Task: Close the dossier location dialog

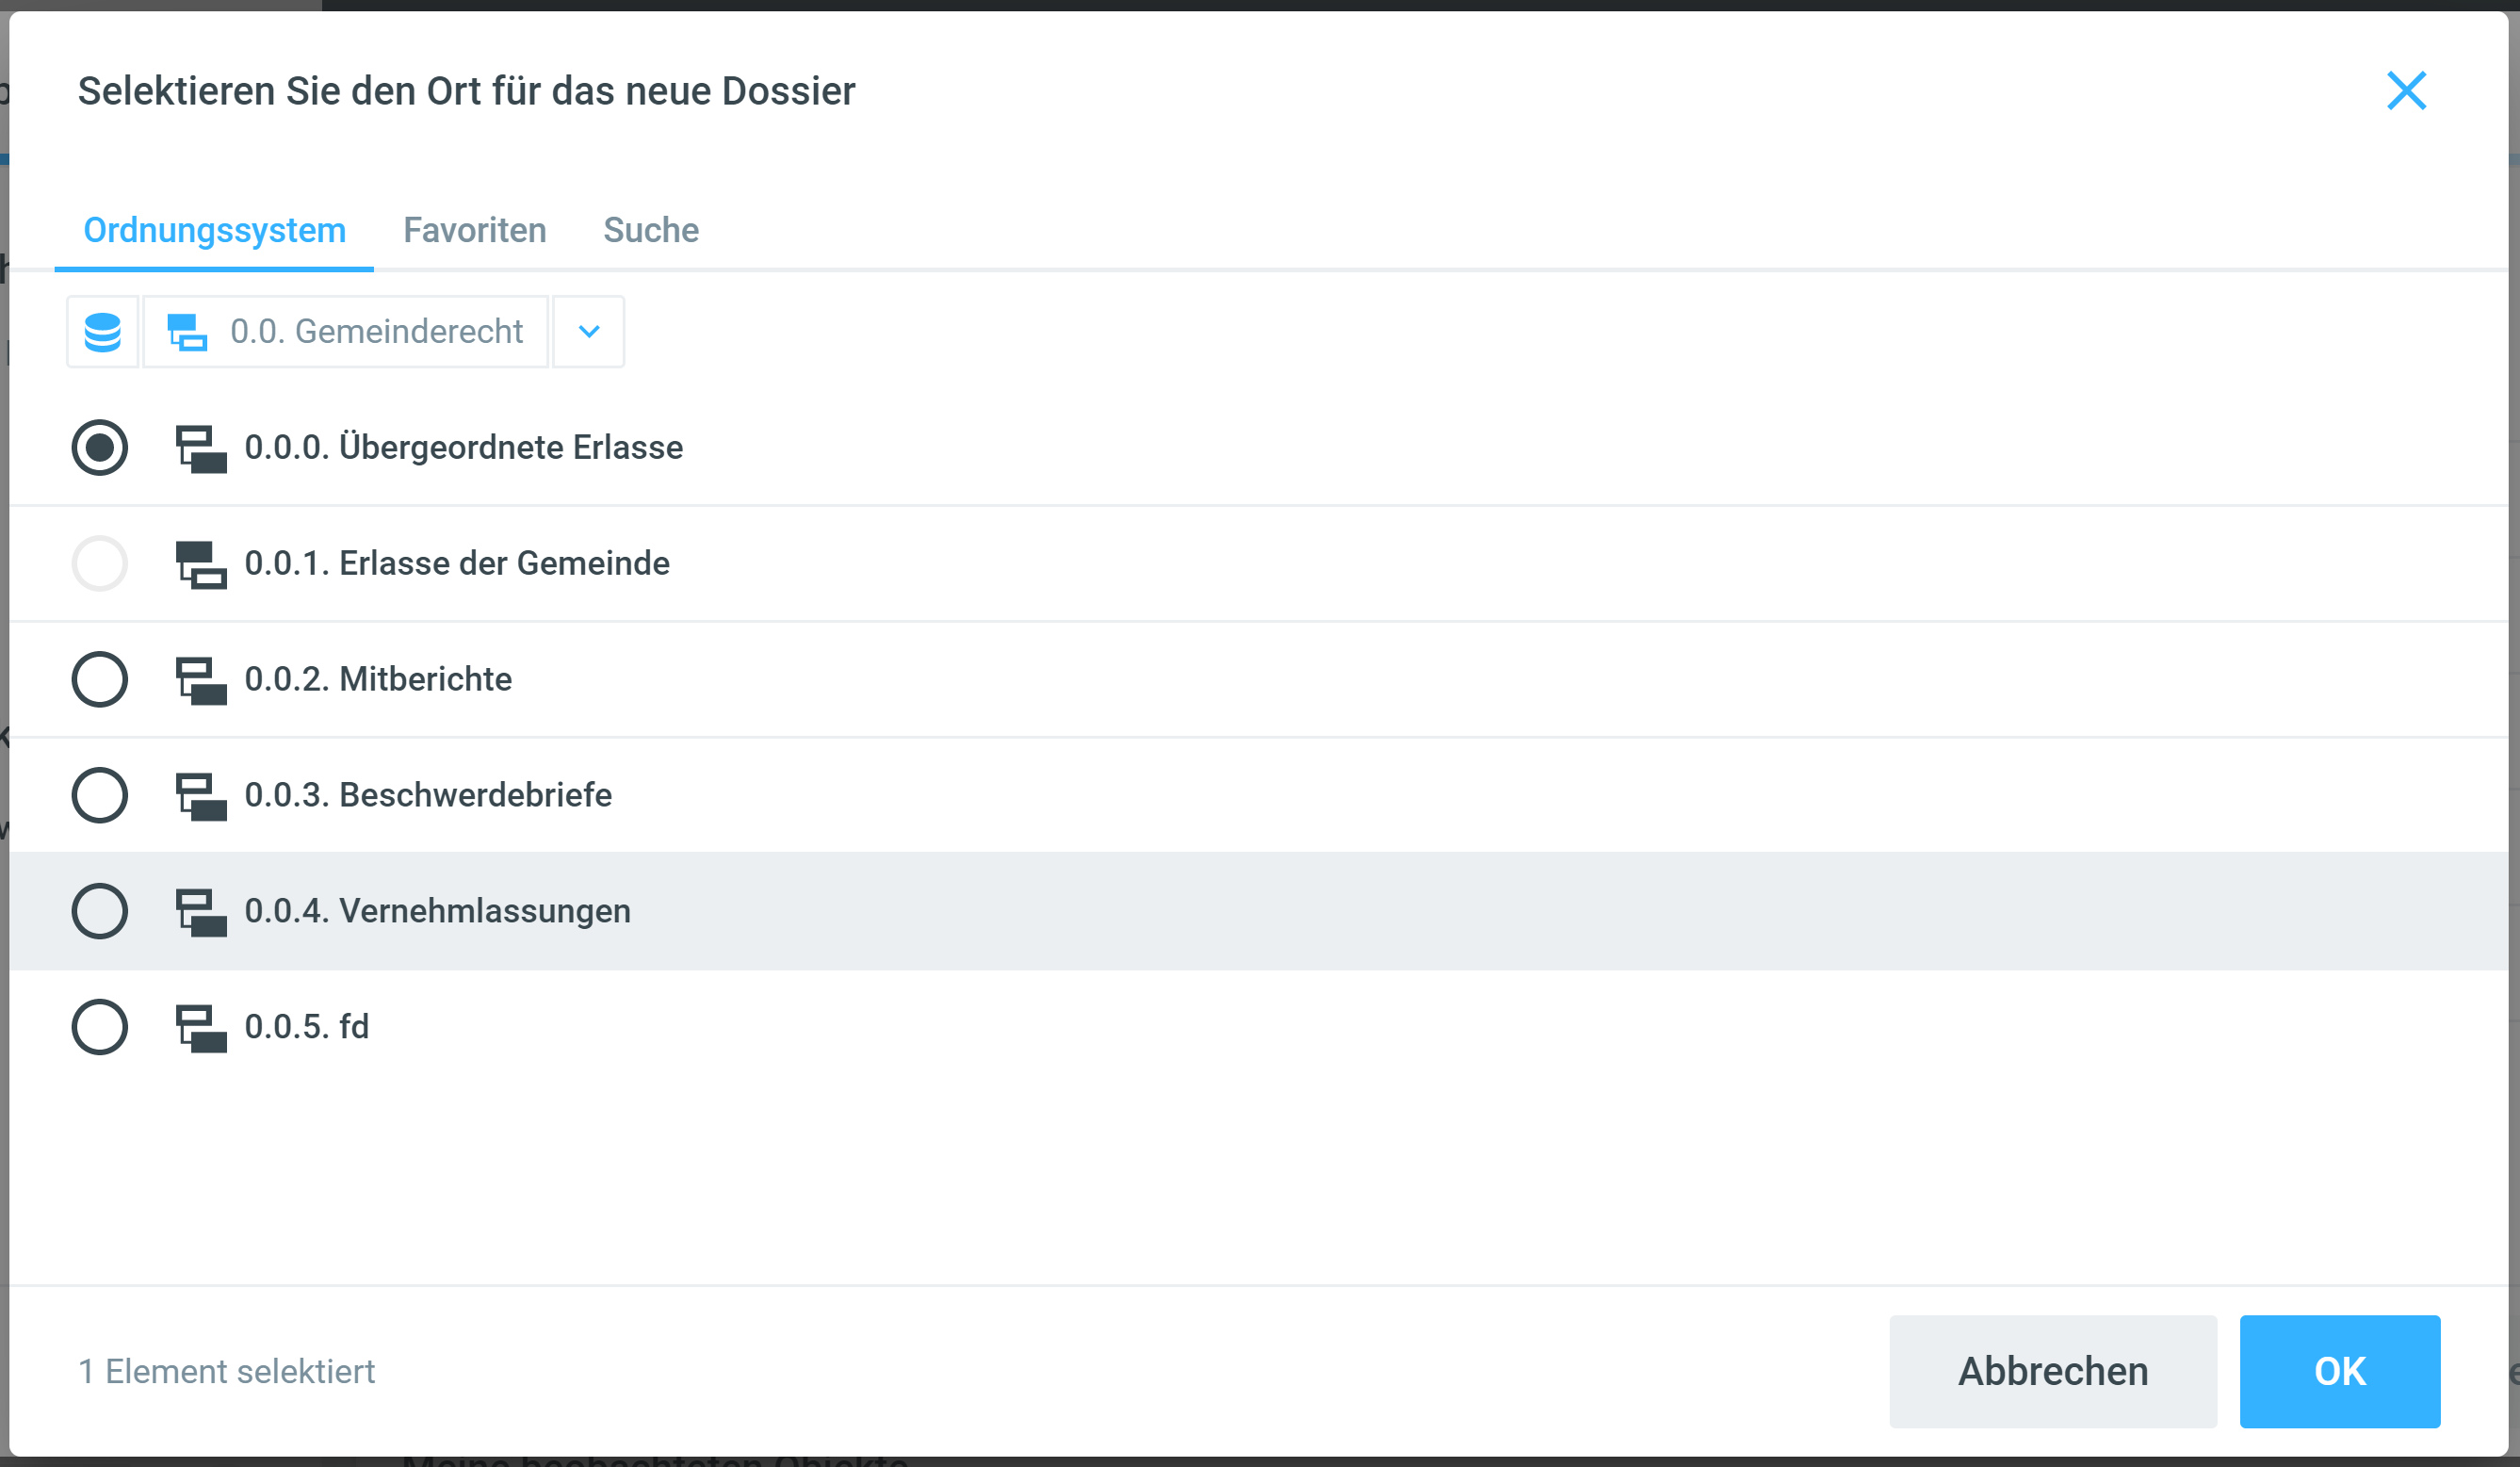Action: 2406,91
